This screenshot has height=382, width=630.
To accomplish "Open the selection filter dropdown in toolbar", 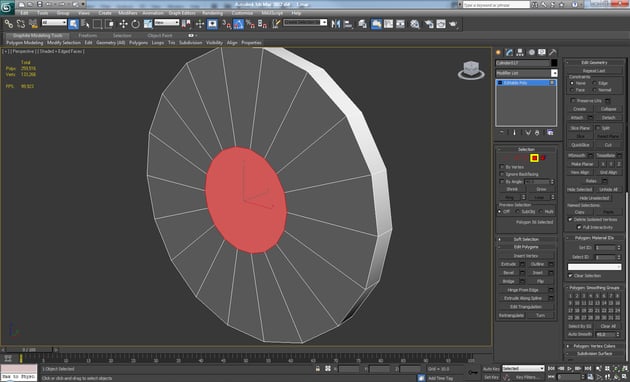I will click(54, 22).
